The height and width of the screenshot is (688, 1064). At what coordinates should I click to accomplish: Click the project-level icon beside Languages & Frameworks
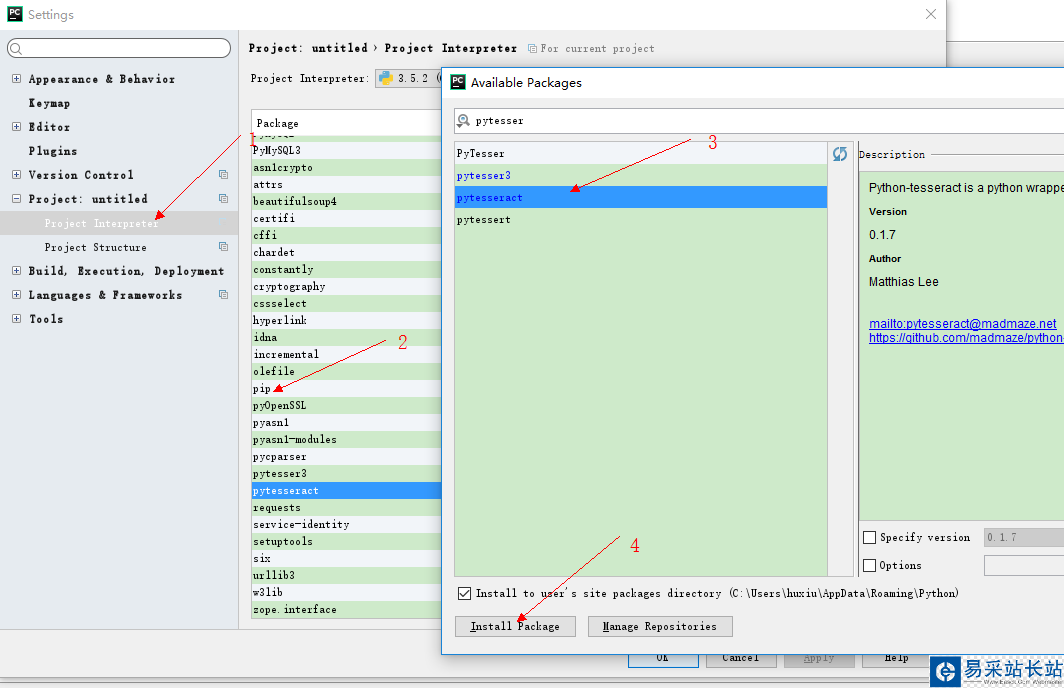(x=223, y=294)
